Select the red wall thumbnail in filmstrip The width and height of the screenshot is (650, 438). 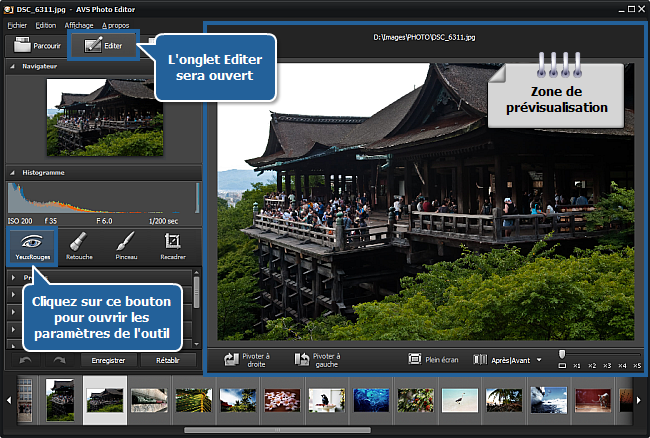point(593,400)
